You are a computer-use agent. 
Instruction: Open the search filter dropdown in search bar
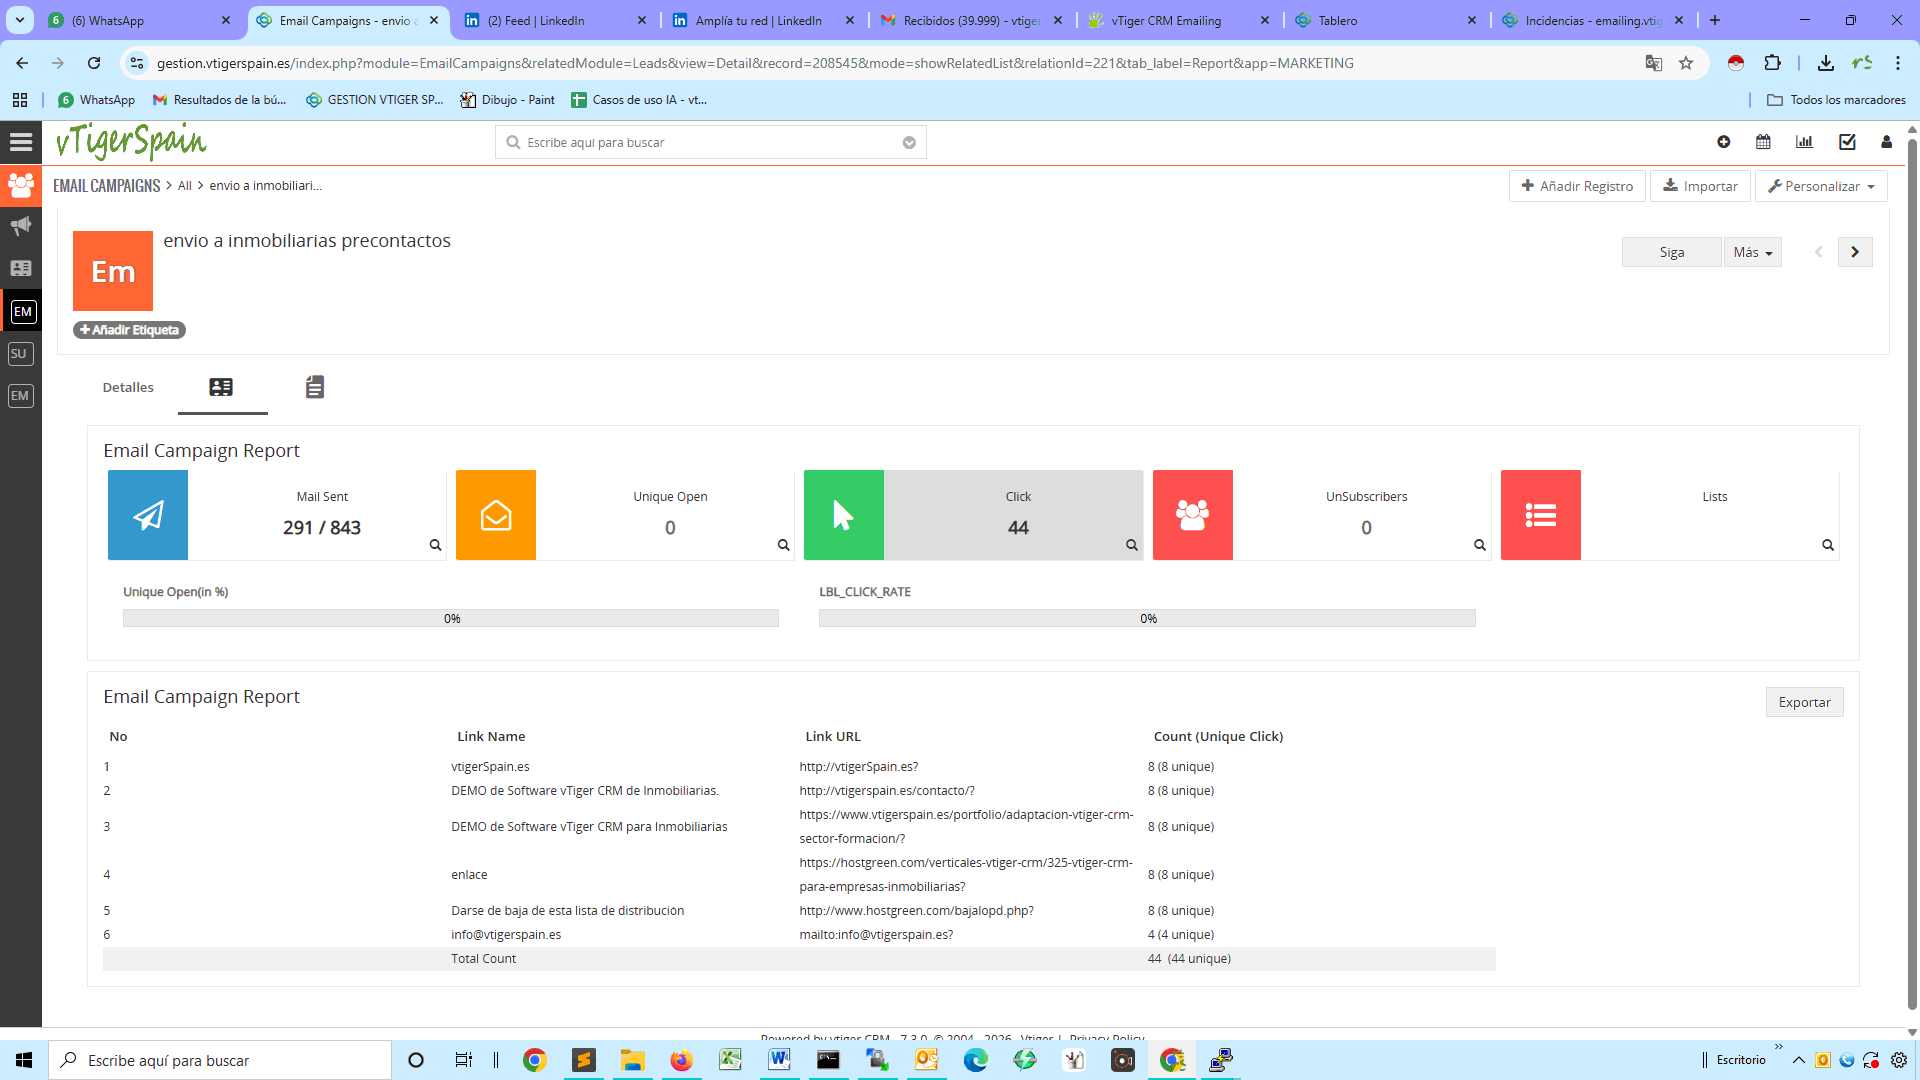[x=909, y=142]
